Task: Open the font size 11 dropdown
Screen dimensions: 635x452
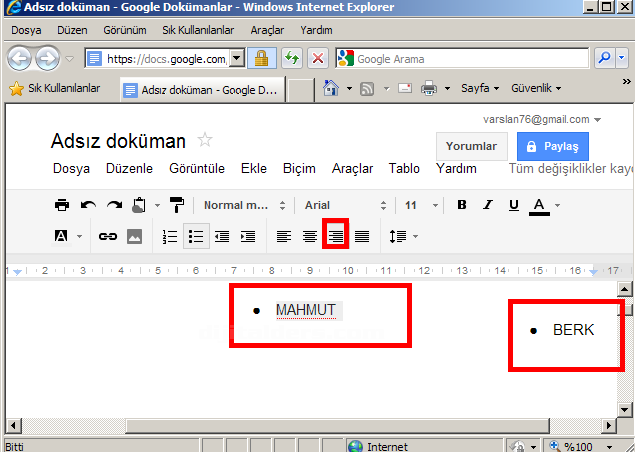Action: coord(419,205)
